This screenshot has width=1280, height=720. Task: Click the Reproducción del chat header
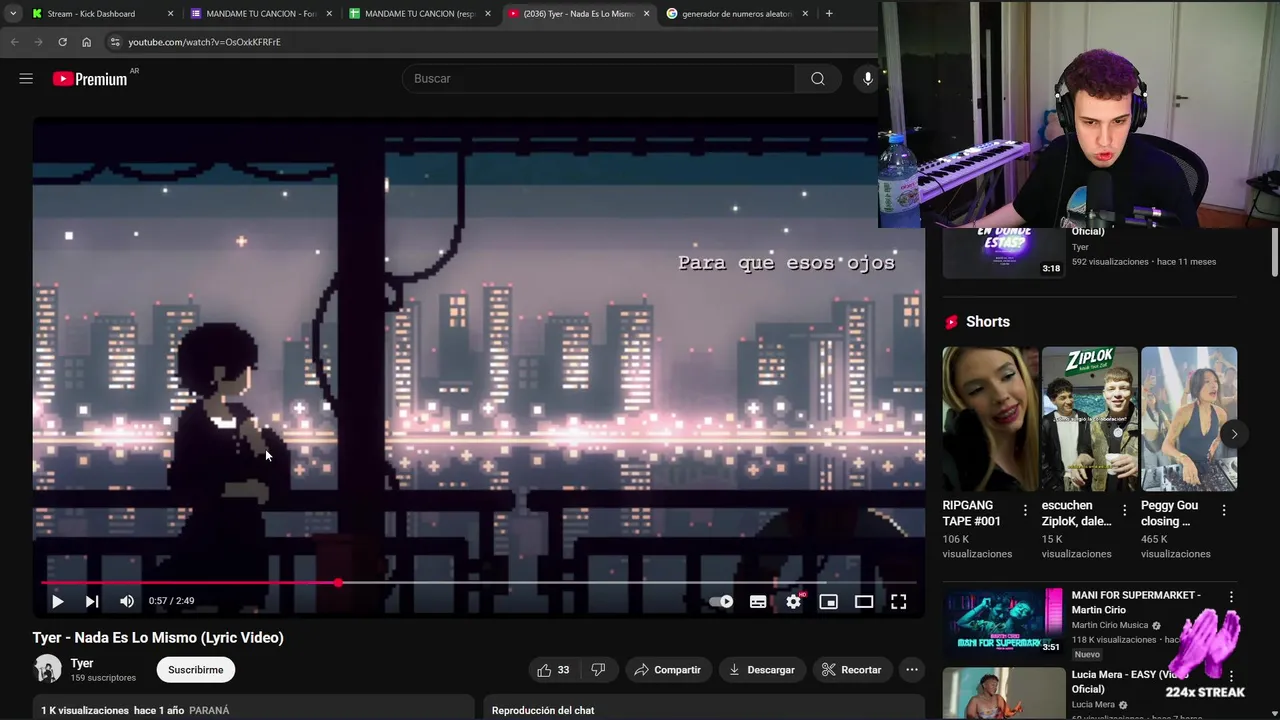(543, 710)
